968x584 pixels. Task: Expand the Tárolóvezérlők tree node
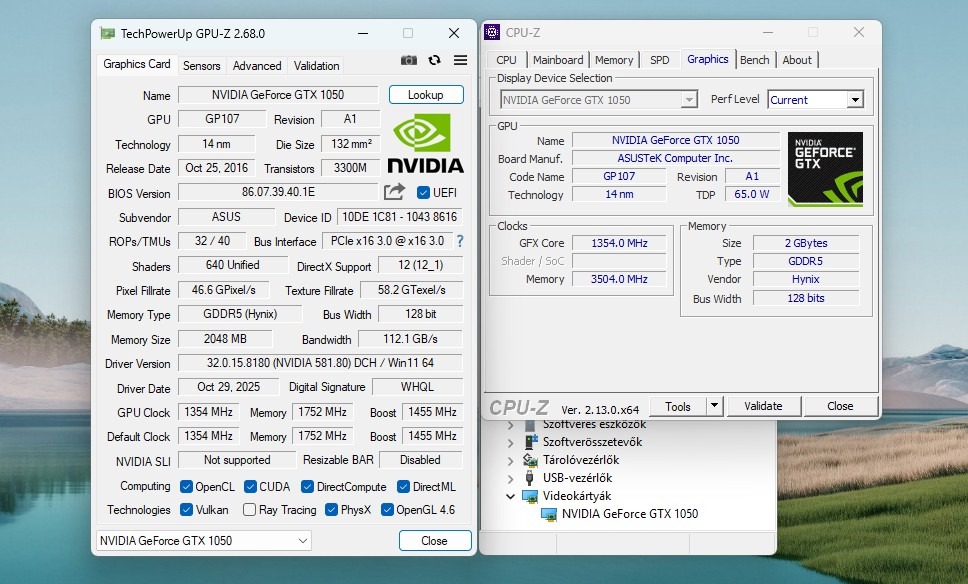pos(511,461)
